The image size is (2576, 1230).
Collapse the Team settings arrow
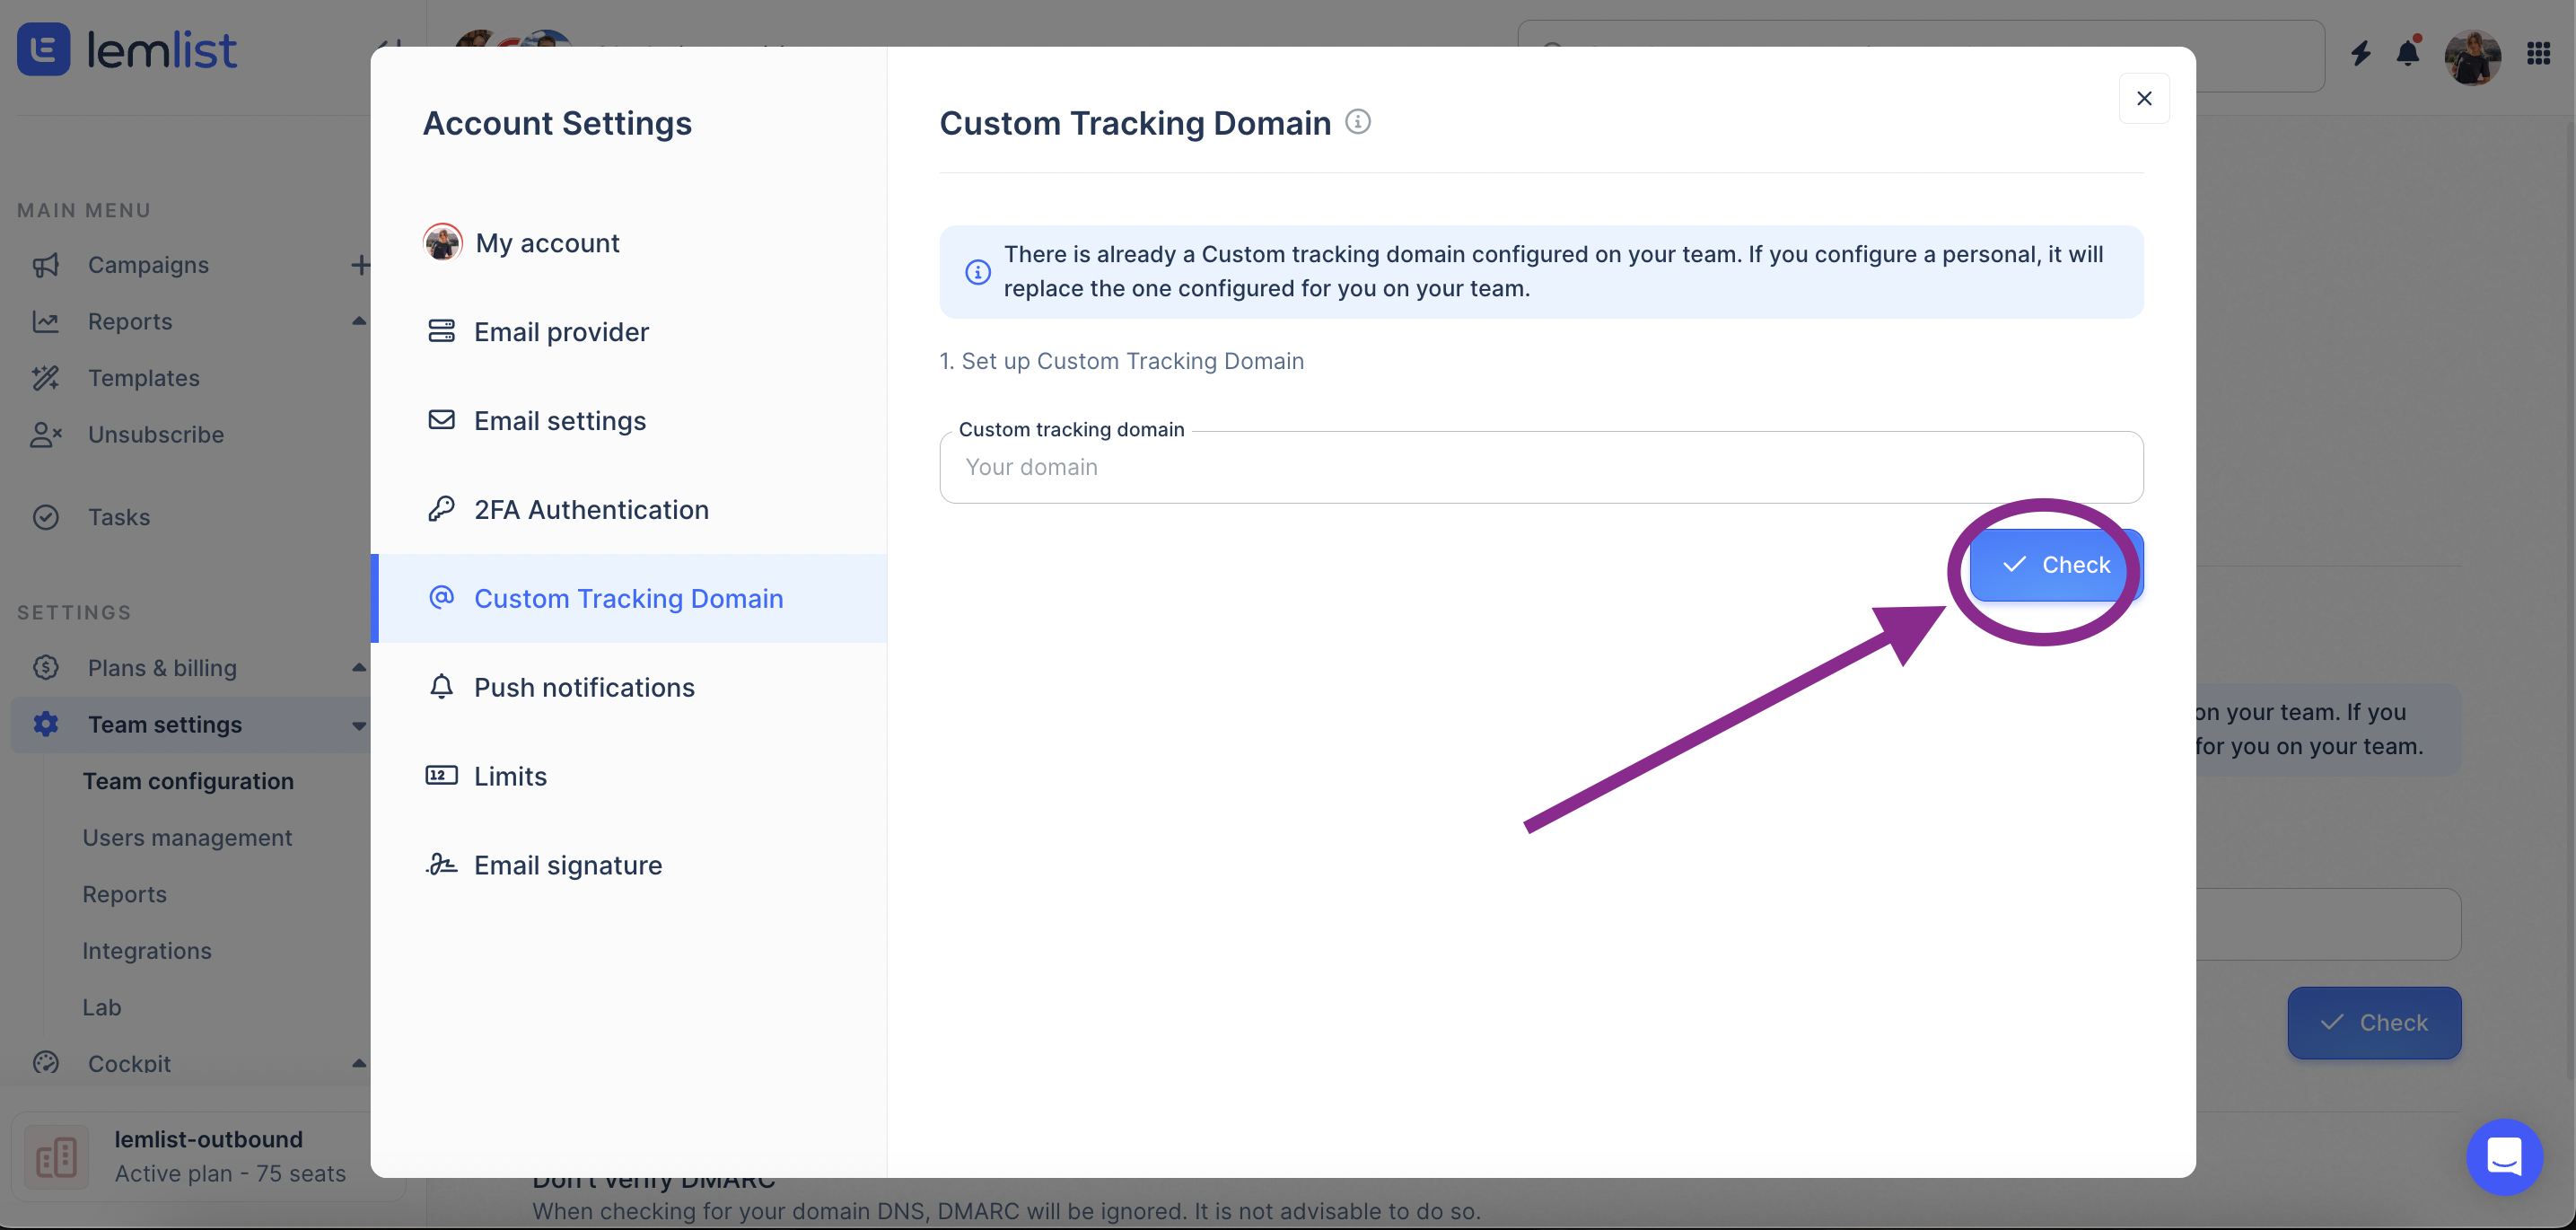(x=358, y=726)
